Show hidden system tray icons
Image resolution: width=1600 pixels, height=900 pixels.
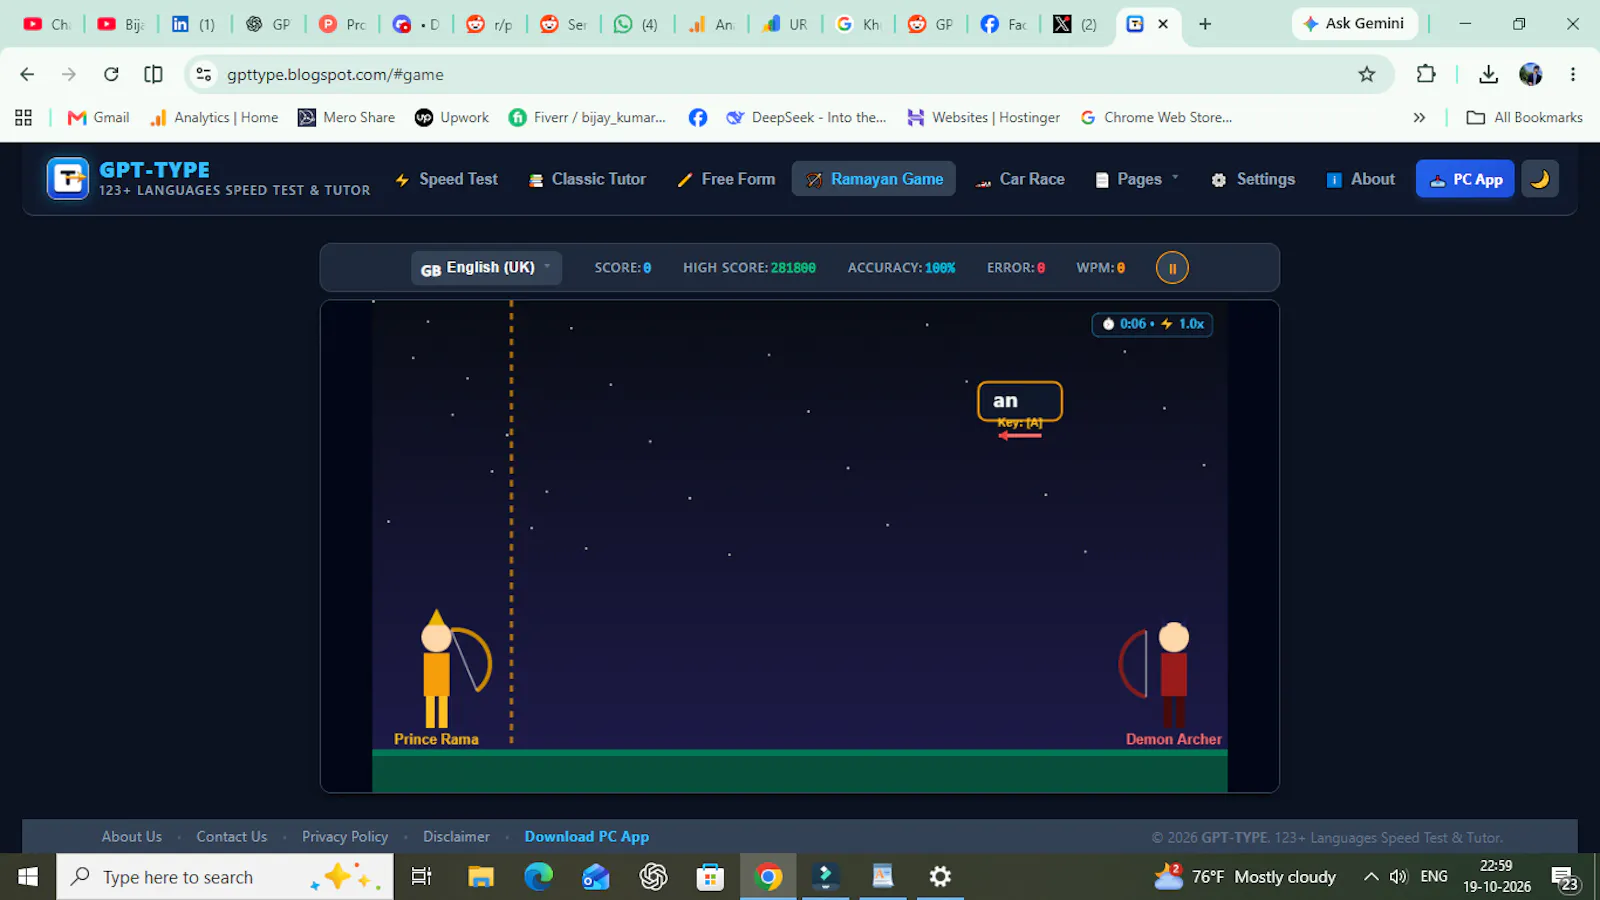click(1371, 877)
